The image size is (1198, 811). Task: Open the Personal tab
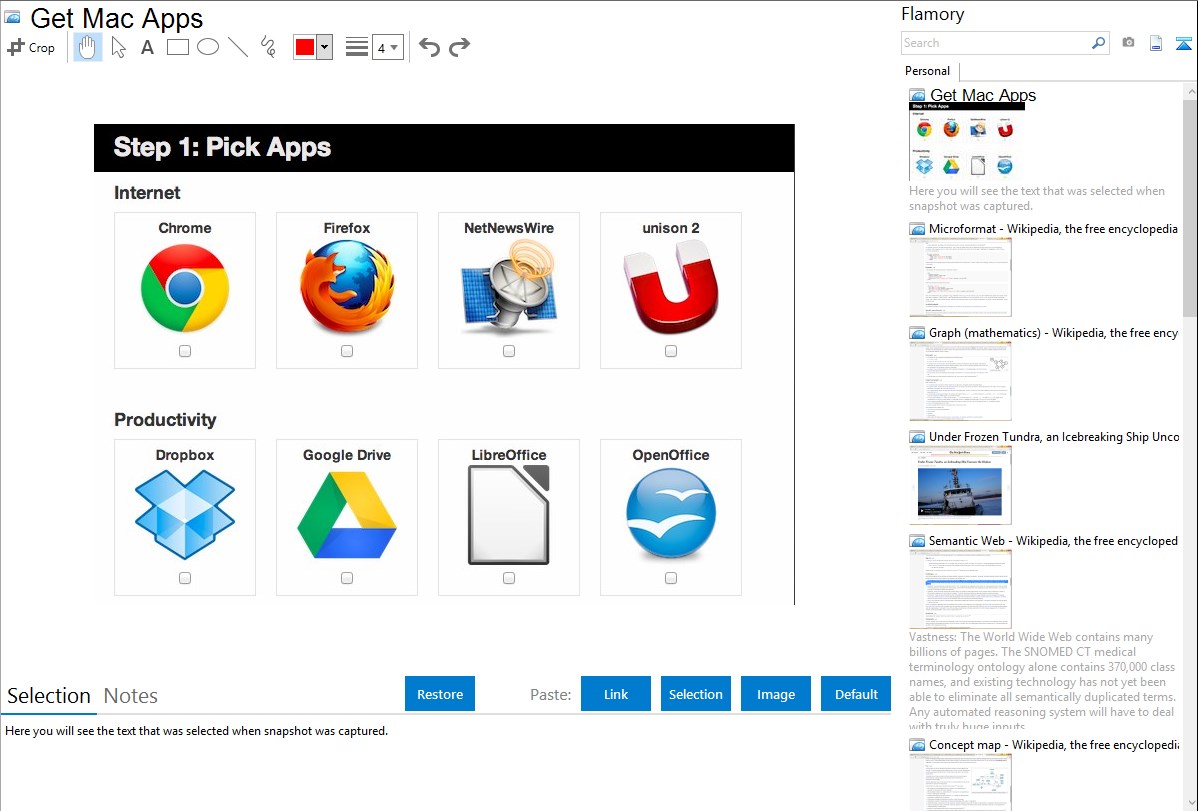928,71
